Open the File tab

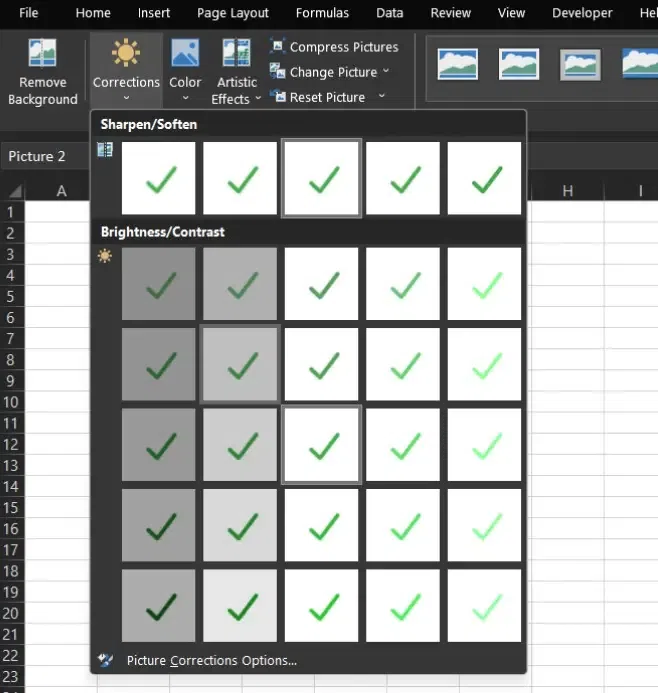coord(28,13)
